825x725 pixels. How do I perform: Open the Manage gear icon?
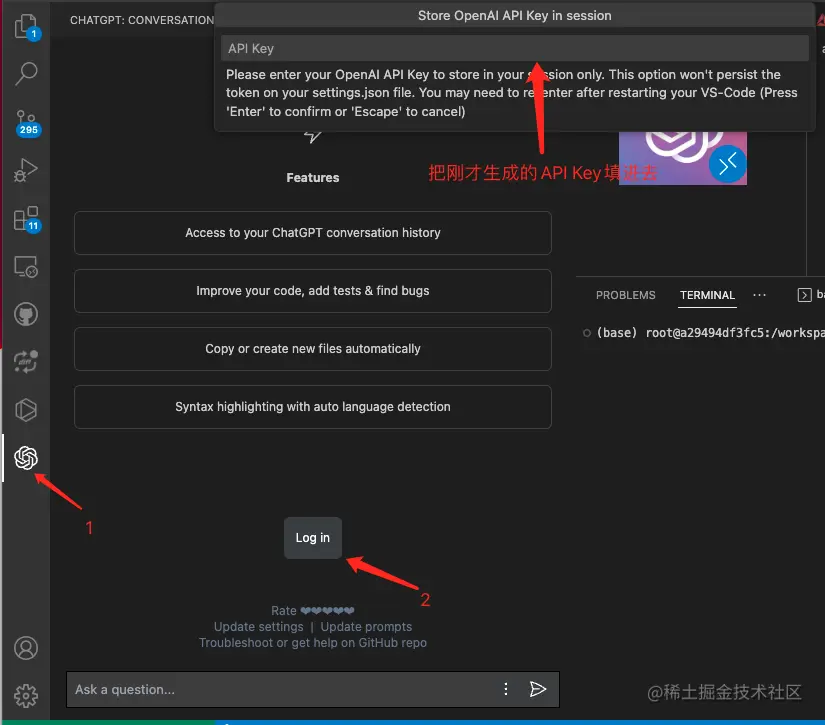click(26, 696)
